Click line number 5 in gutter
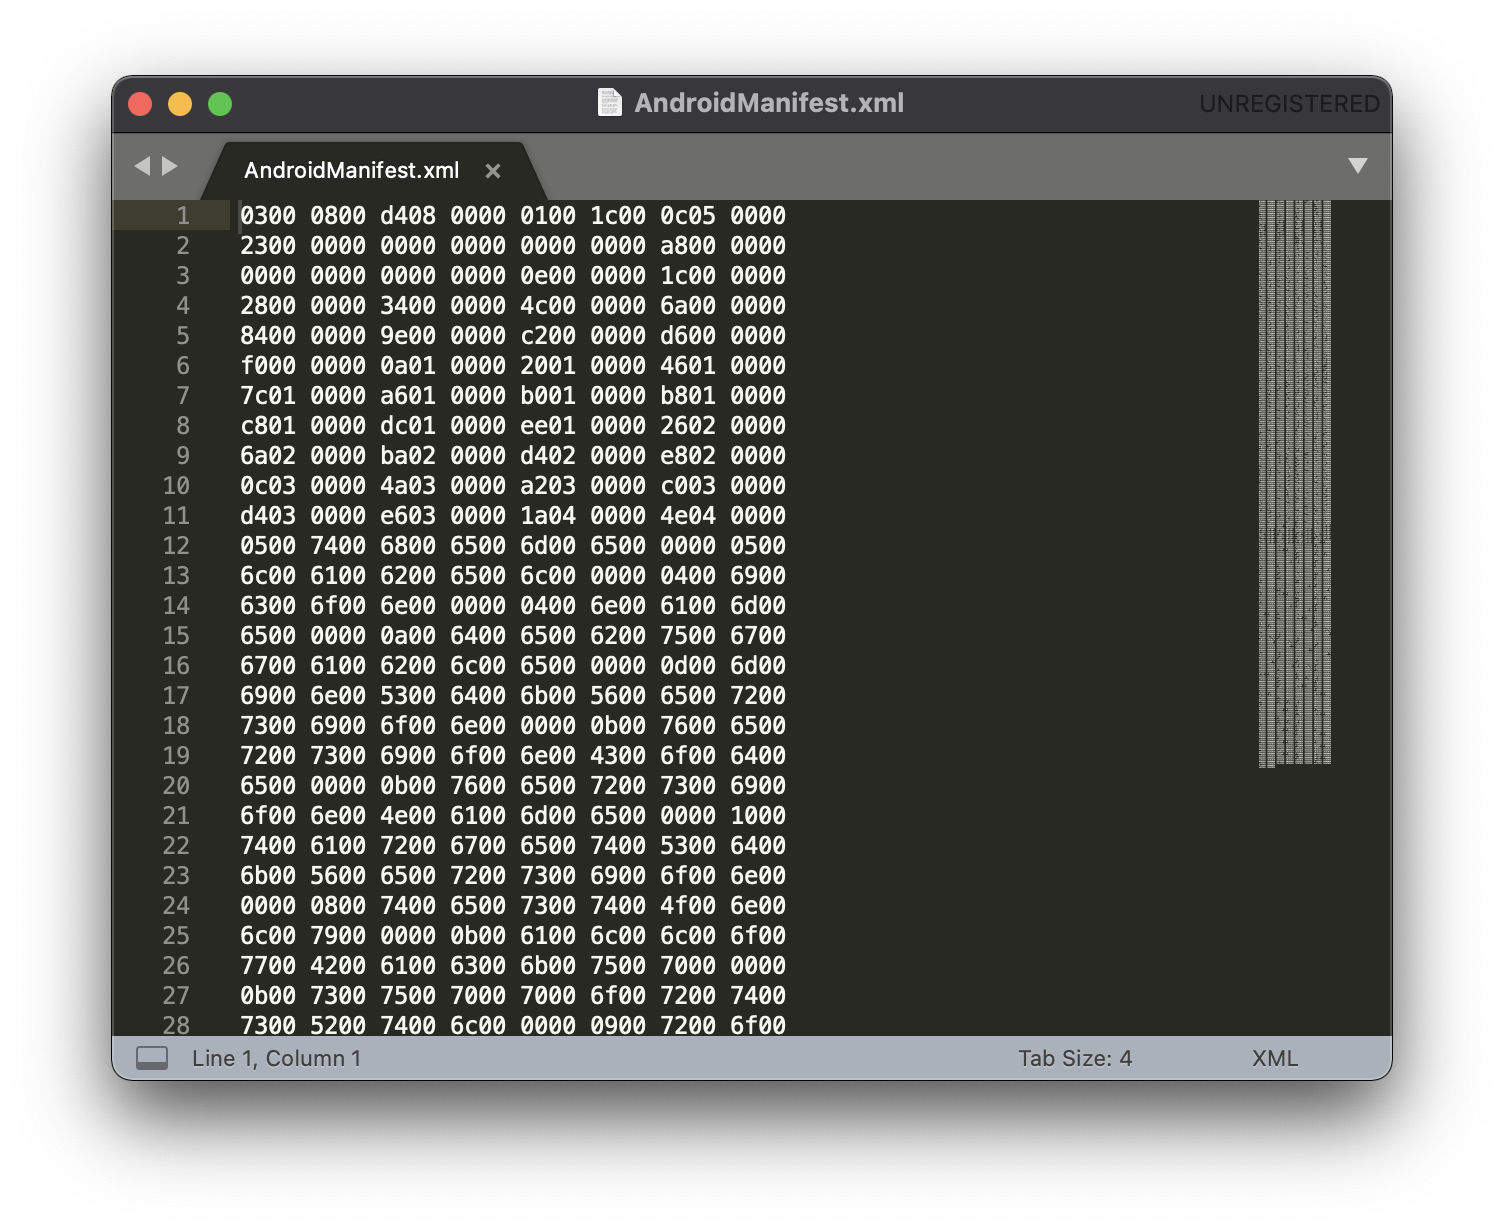 point(183,335)
